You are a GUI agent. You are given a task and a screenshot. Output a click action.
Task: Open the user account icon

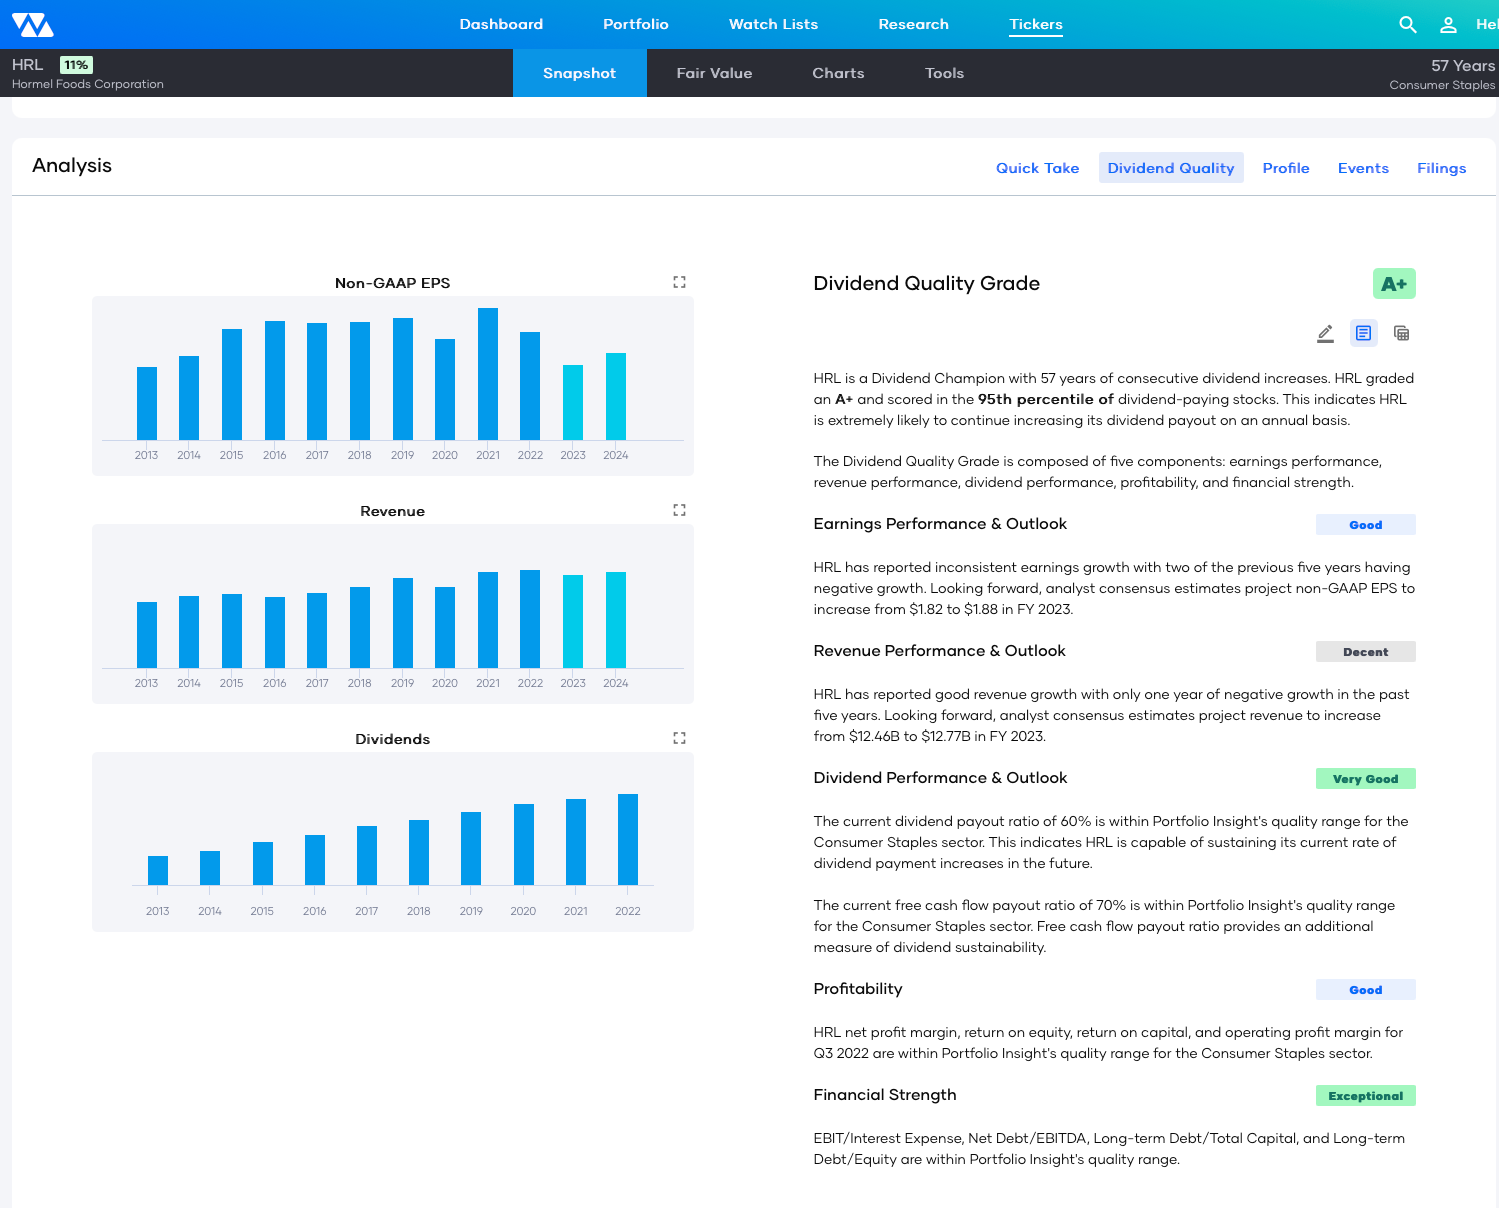1448,24
